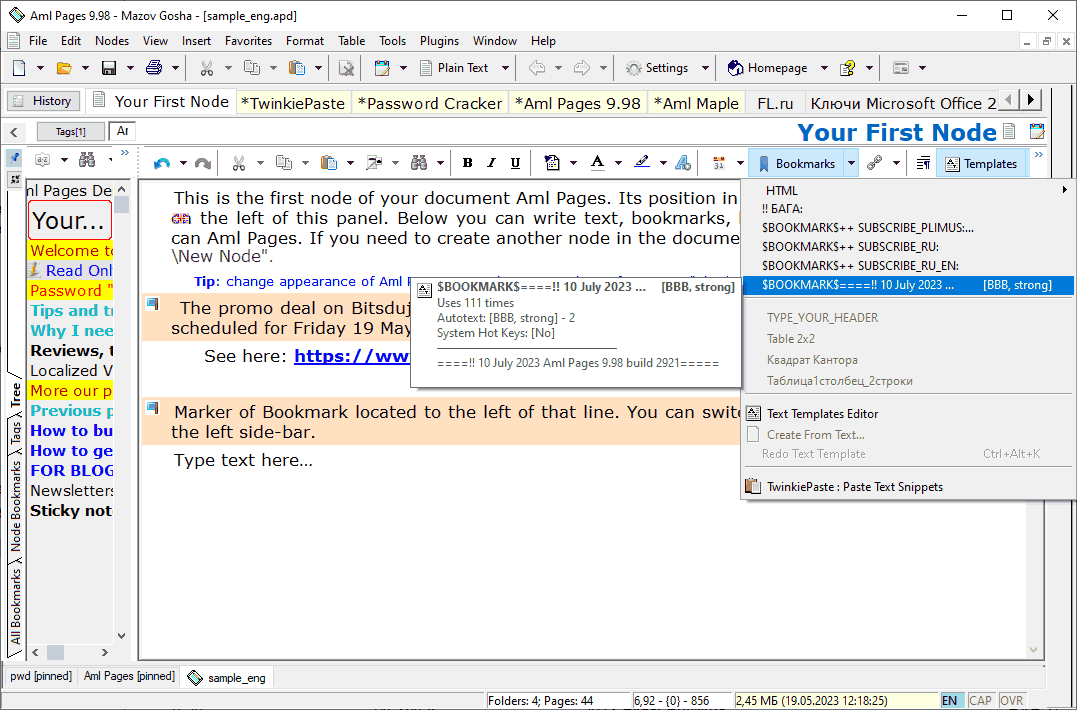Image resolution: width=1077 pixels, height=710 pixels.
Task: Open the font color tool (letter A)
Action: pos(598,163)
